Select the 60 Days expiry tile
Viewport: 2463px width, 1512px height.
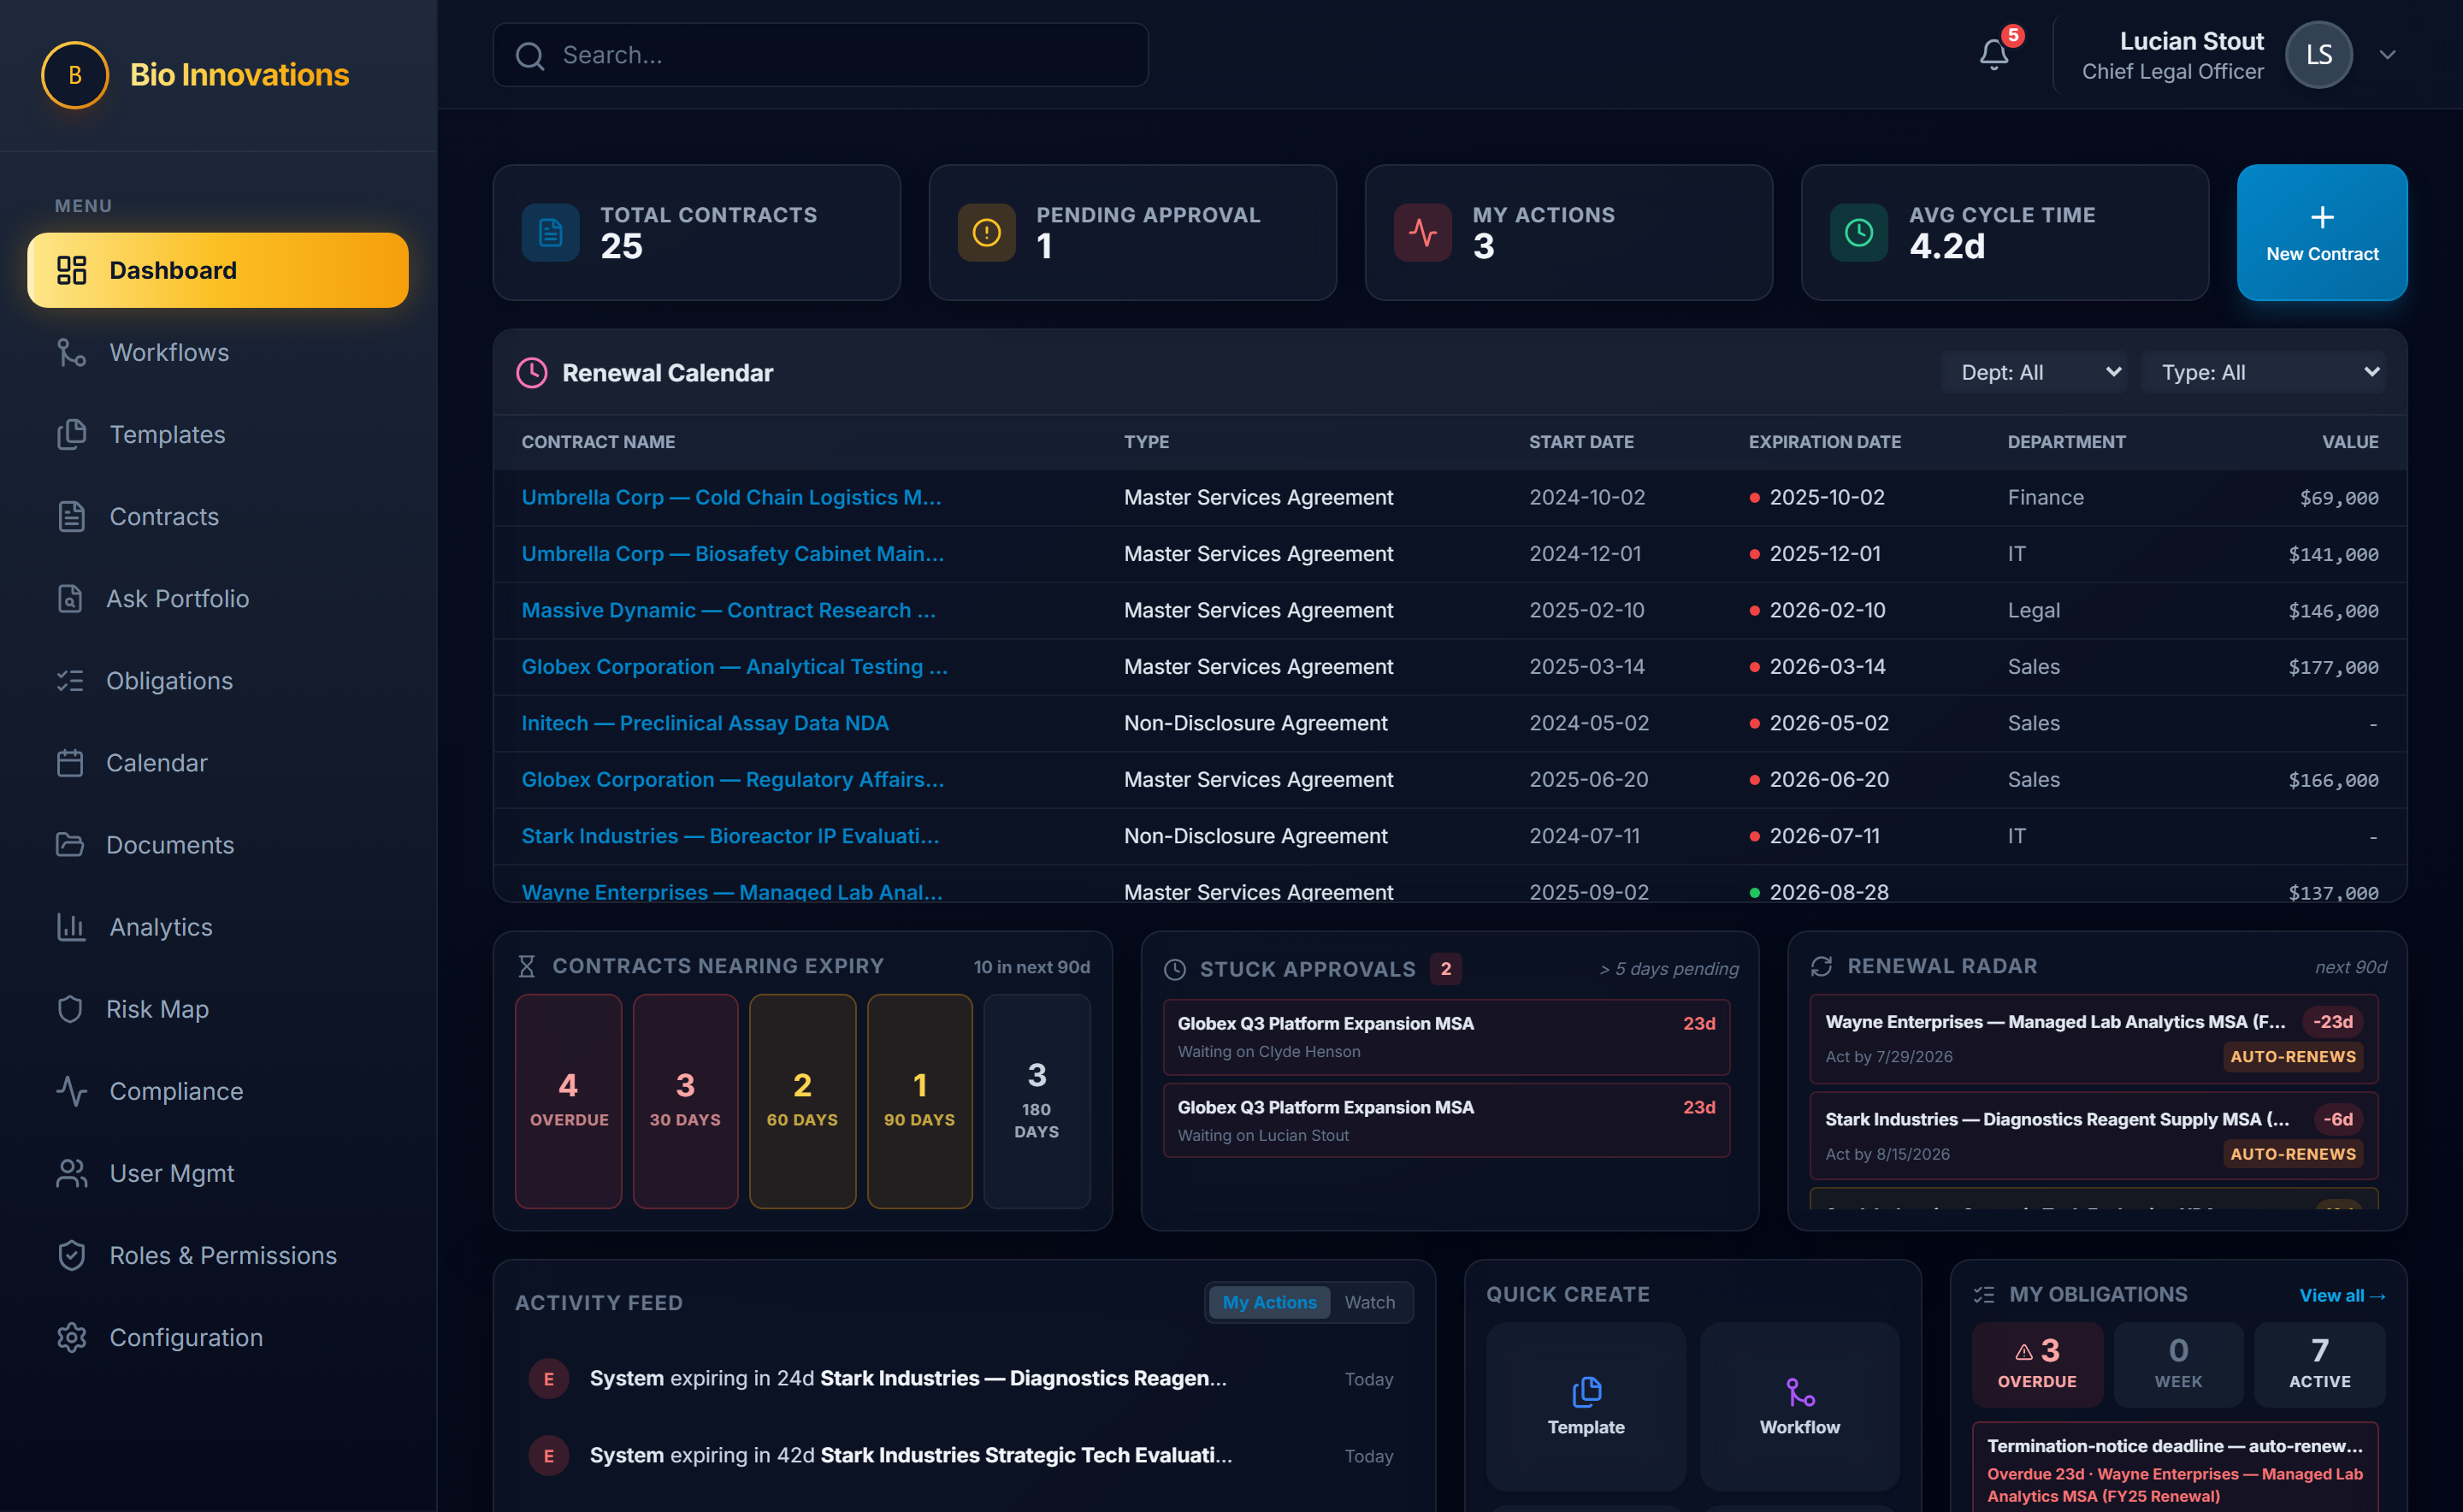click(802, 1101)
